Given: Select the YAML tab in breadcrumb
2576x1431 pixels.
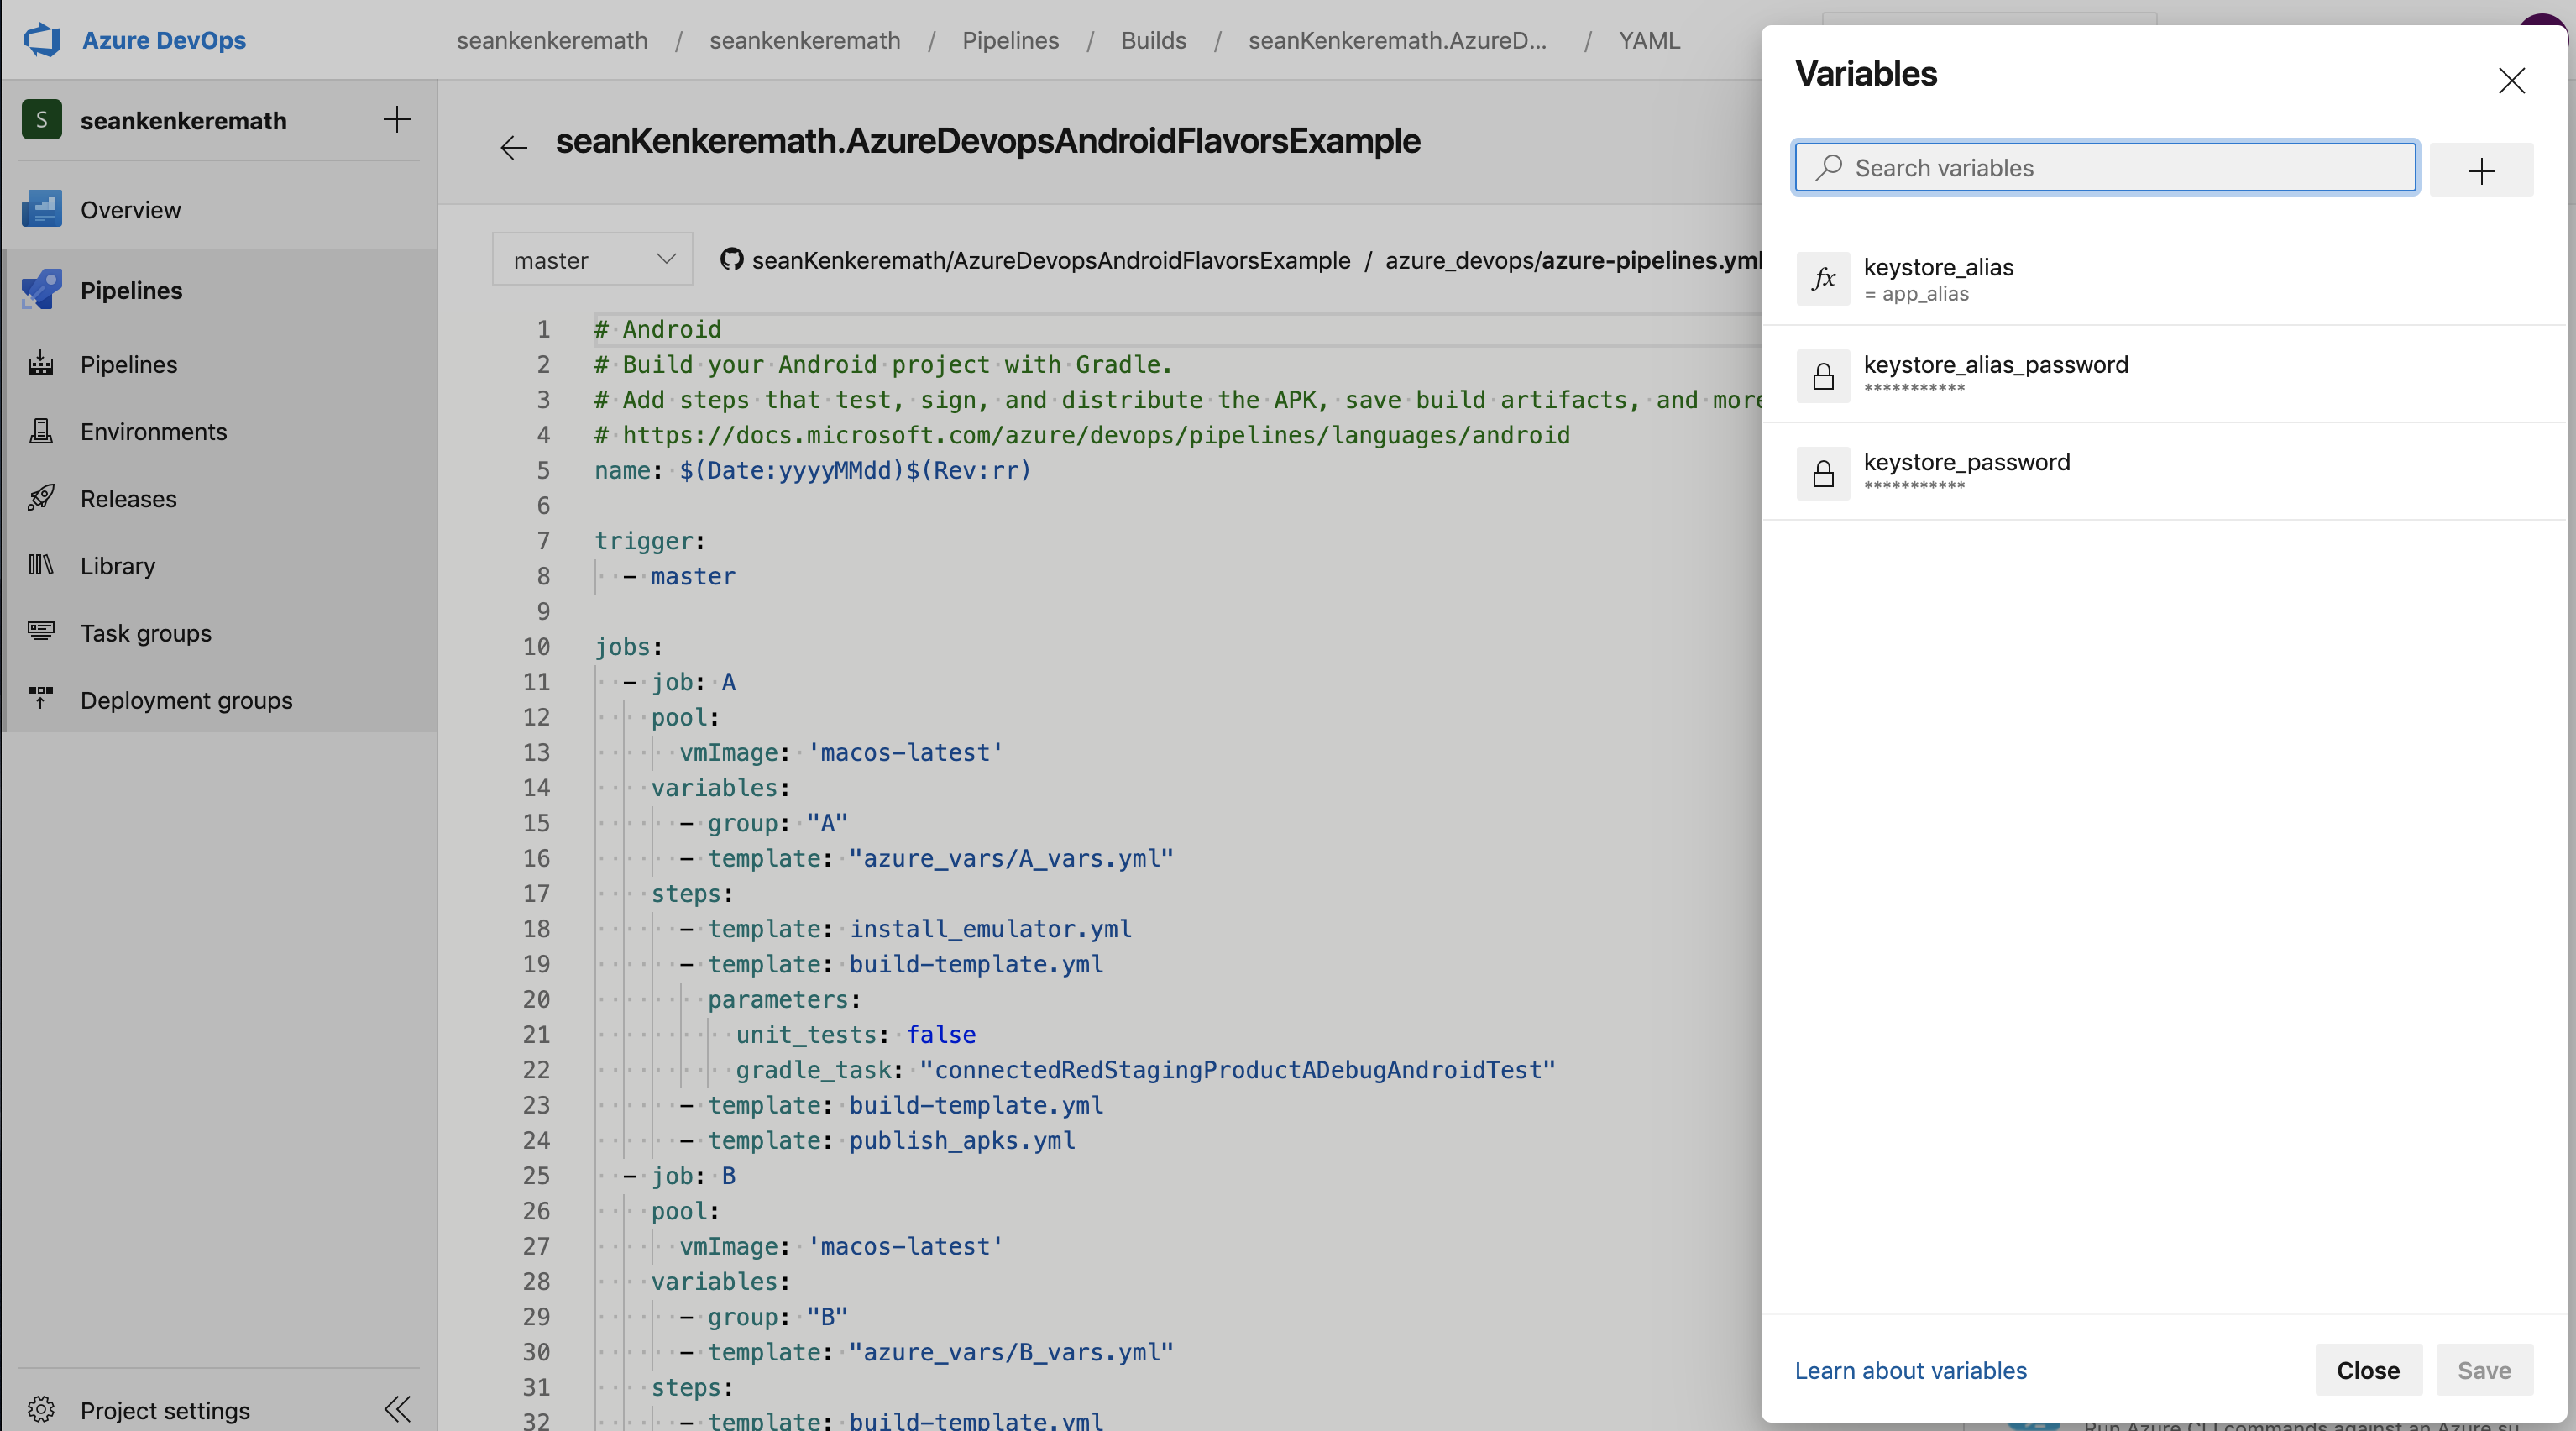Looking at the screenshot, I should (1649, 39).
